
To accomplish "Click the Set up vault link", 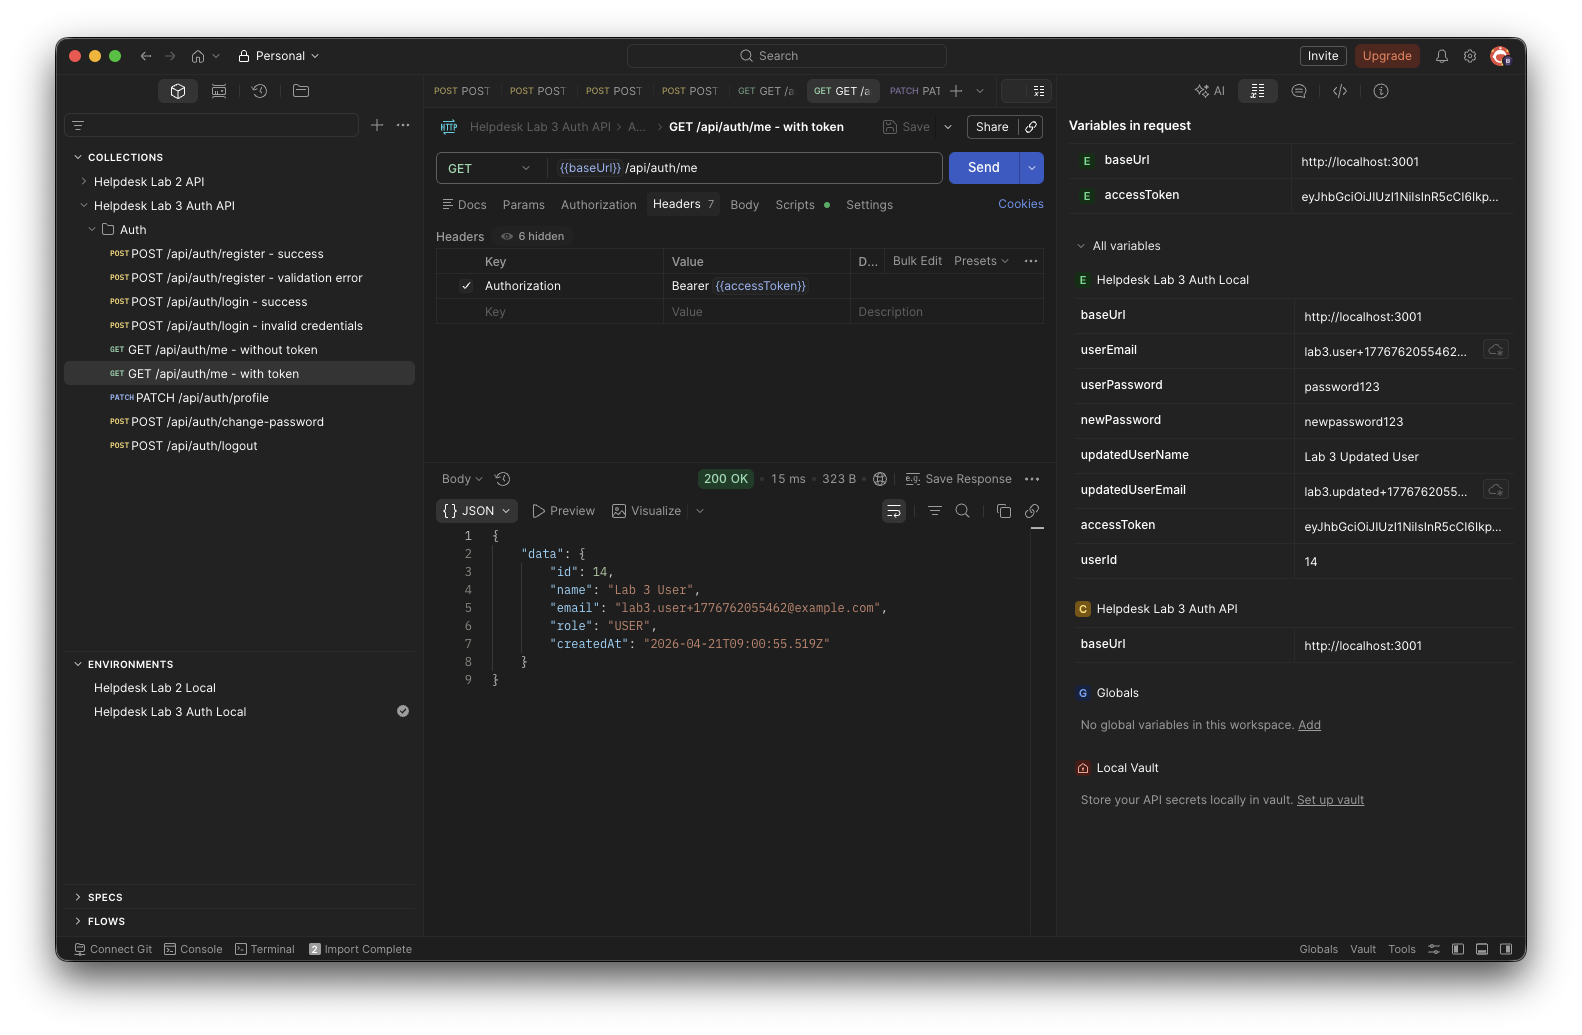I will [x=1330, y=800].
